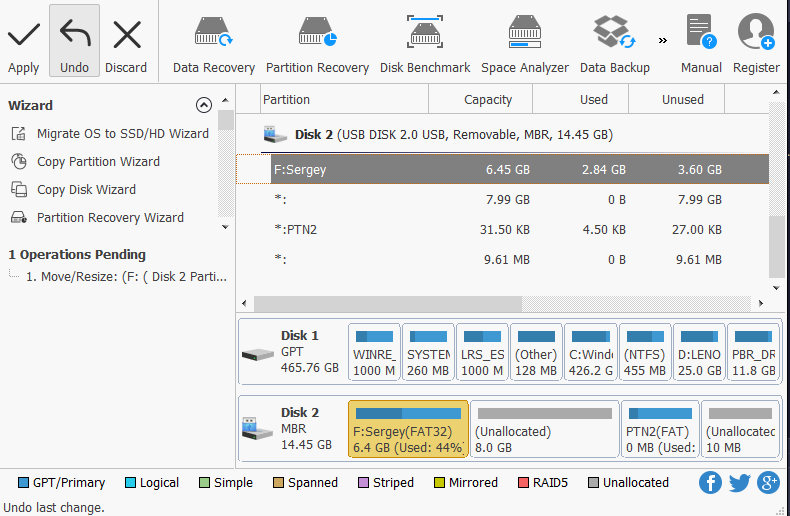The width and height of the screenshot is (790, 516).
Task: Open the Manual help icon
Action: pyautogui.click(x=701, y=45)
